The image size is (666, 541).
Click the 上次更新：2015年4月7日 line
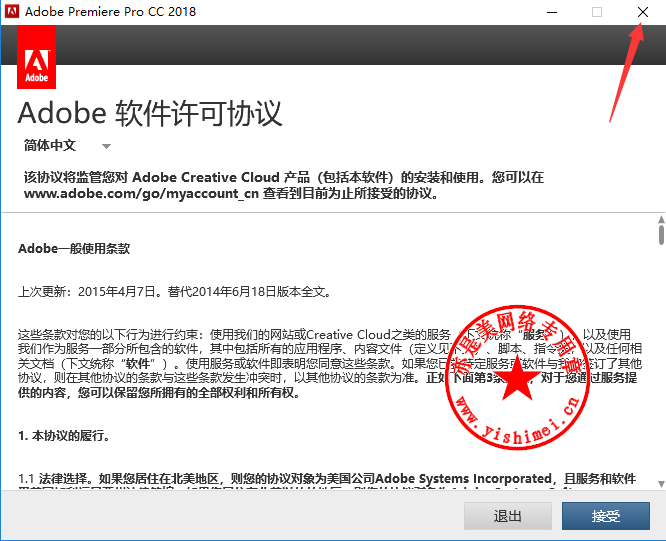pos(174,292)
